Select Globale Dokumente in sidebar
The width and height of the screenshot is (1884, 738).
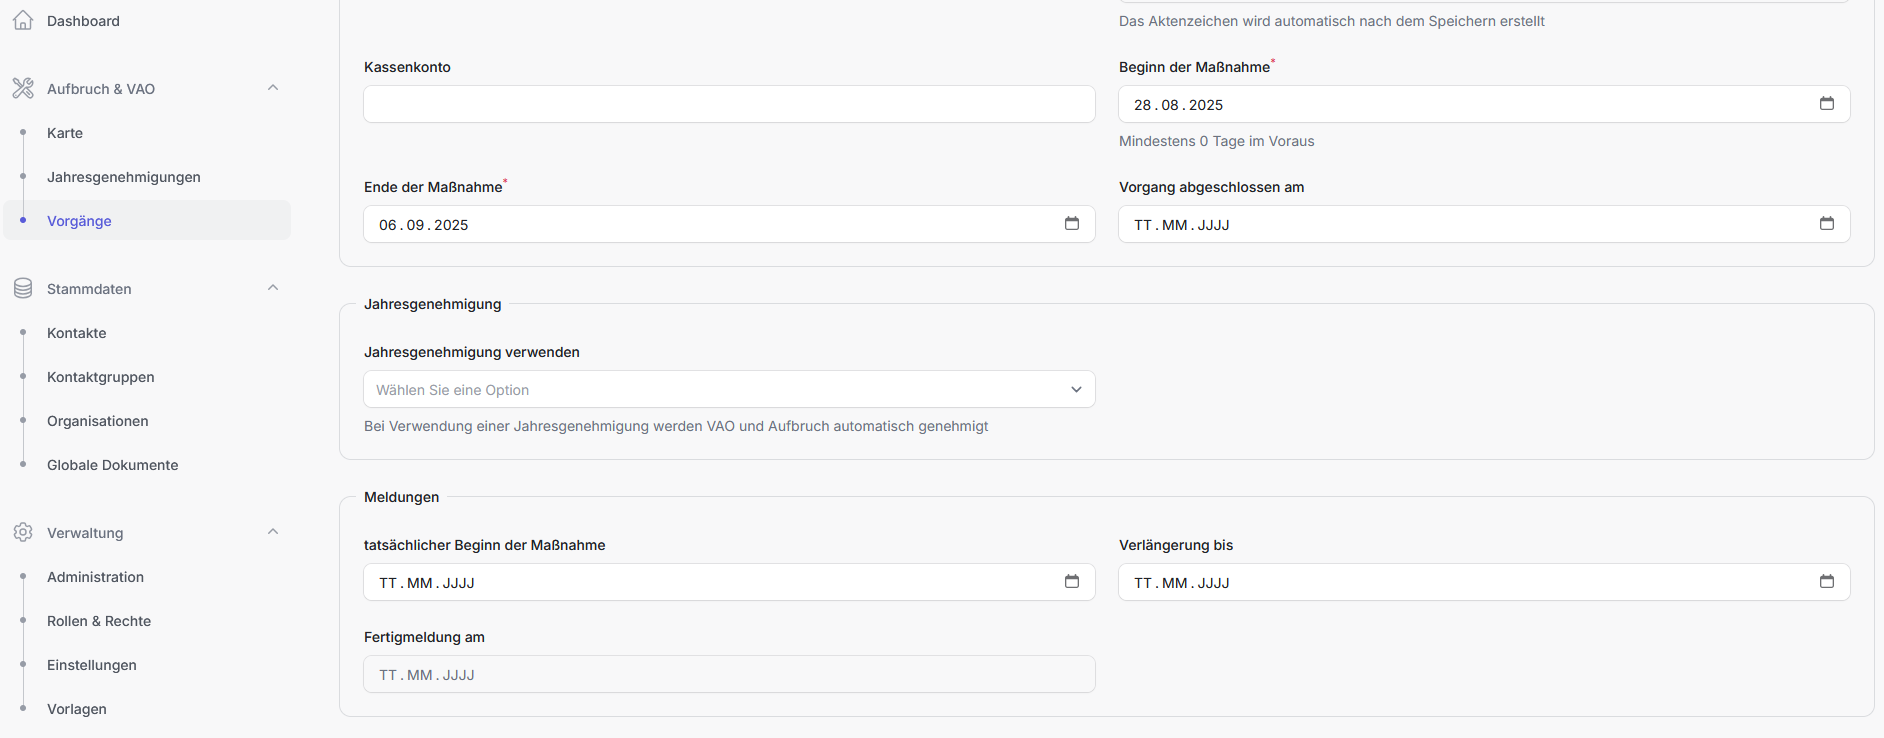(x=113, y=465)
